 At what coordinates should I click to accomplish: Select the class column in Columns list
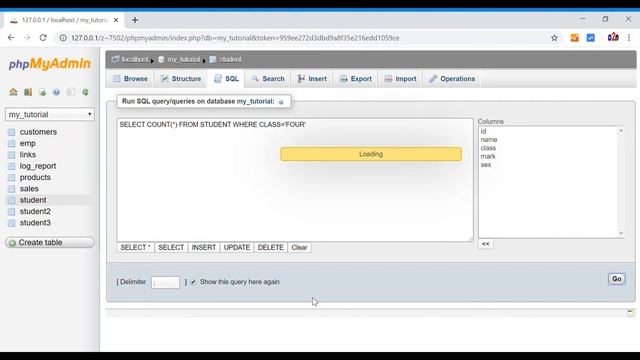click(488, 148)
